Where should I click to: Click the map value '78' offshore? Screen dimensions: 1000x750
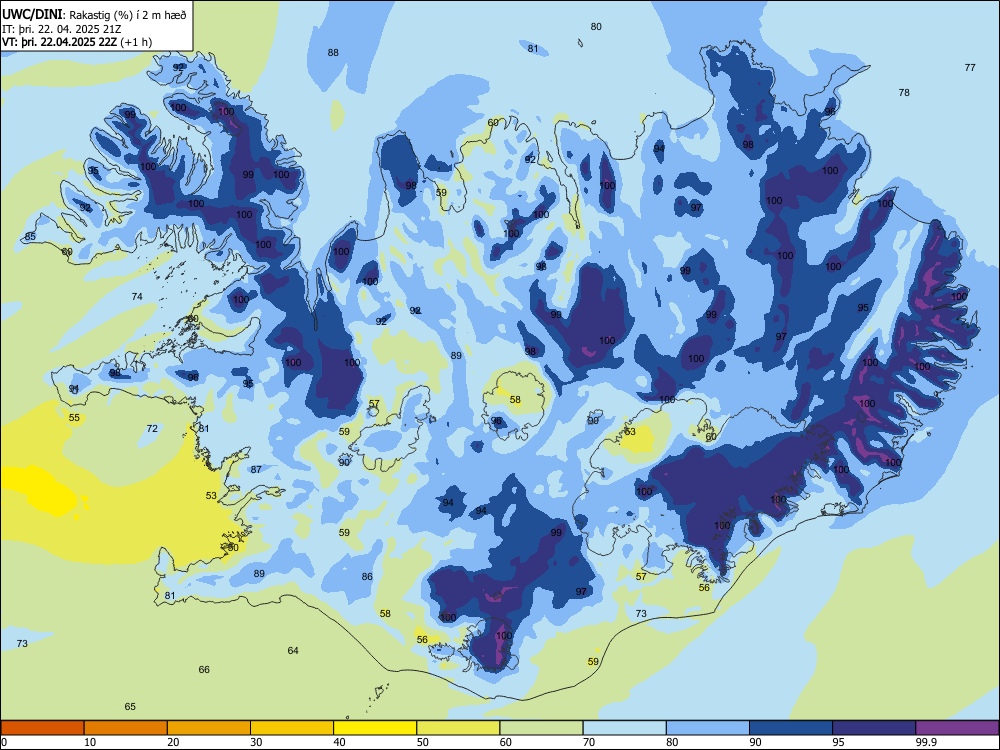(904, 92)
